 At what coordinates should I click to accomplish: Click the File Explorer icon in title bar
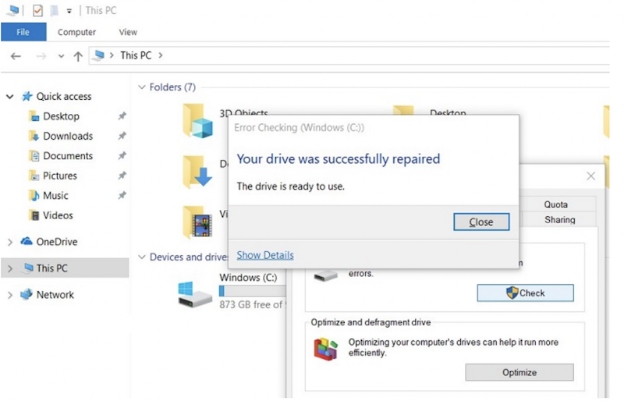pyautogui.click(x=13, y=10)
